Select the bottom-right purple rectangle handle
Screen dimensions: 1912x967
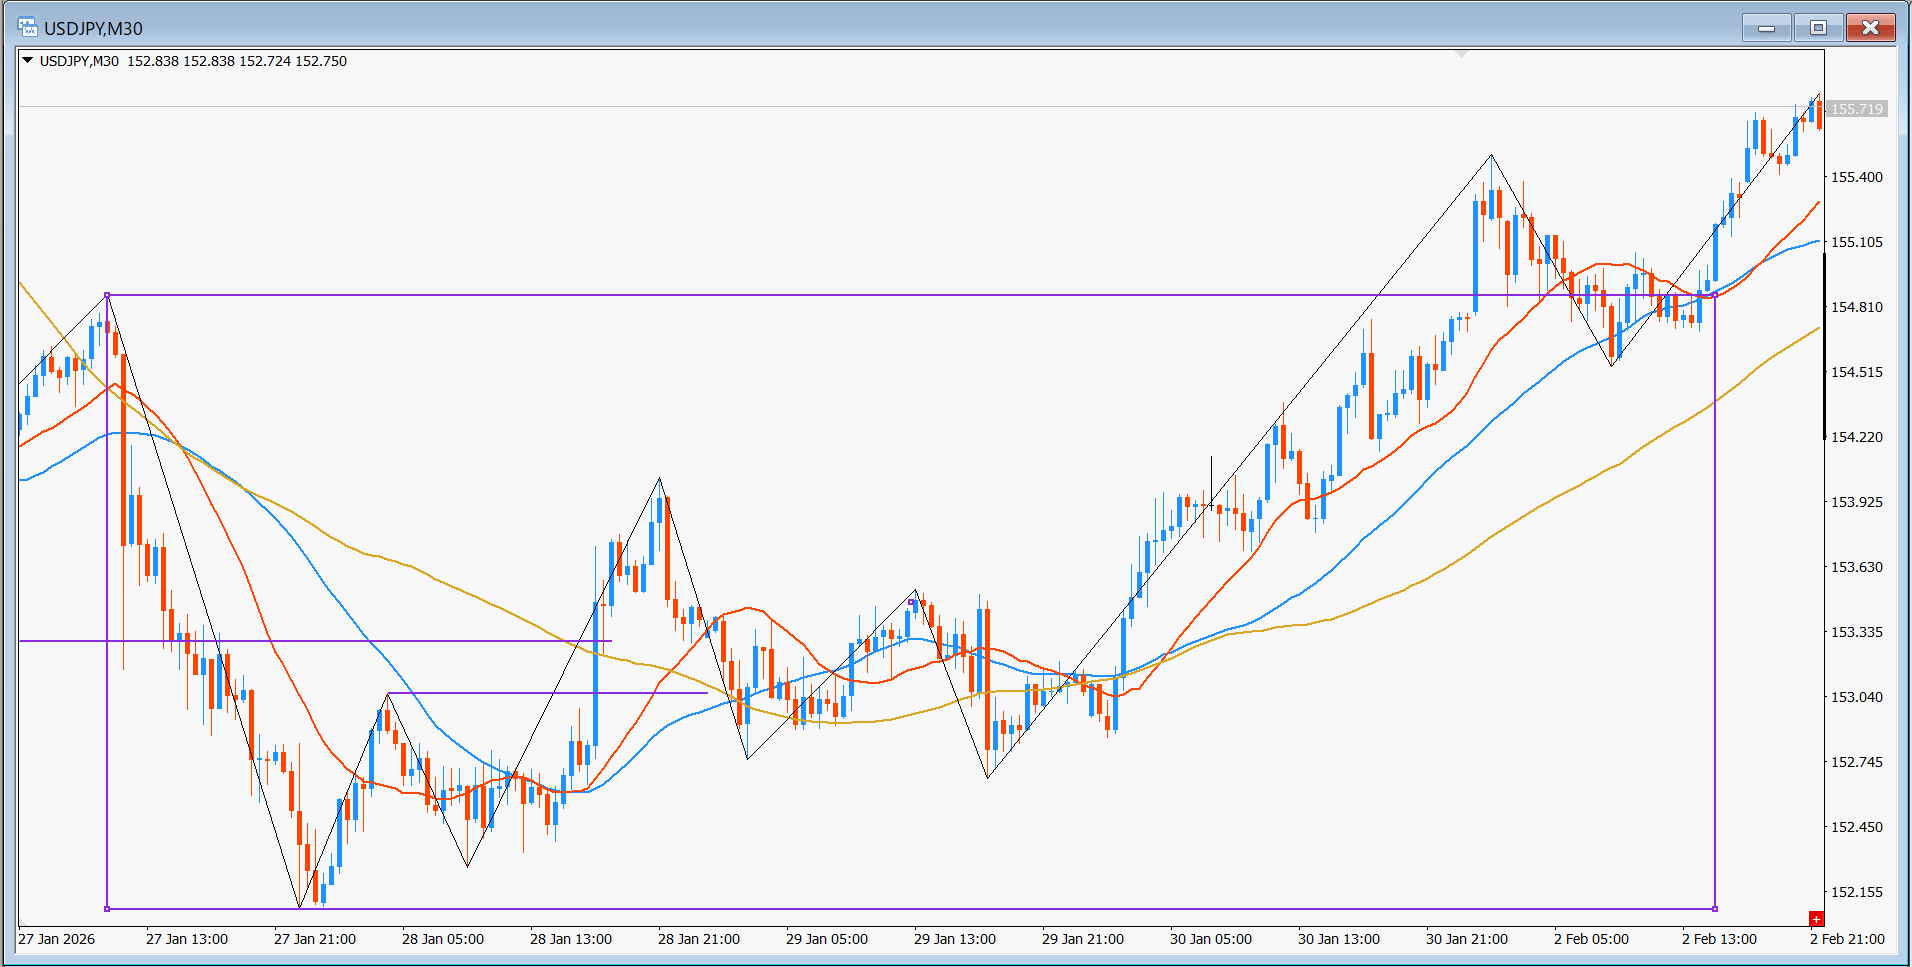(x=1715, y=909)
